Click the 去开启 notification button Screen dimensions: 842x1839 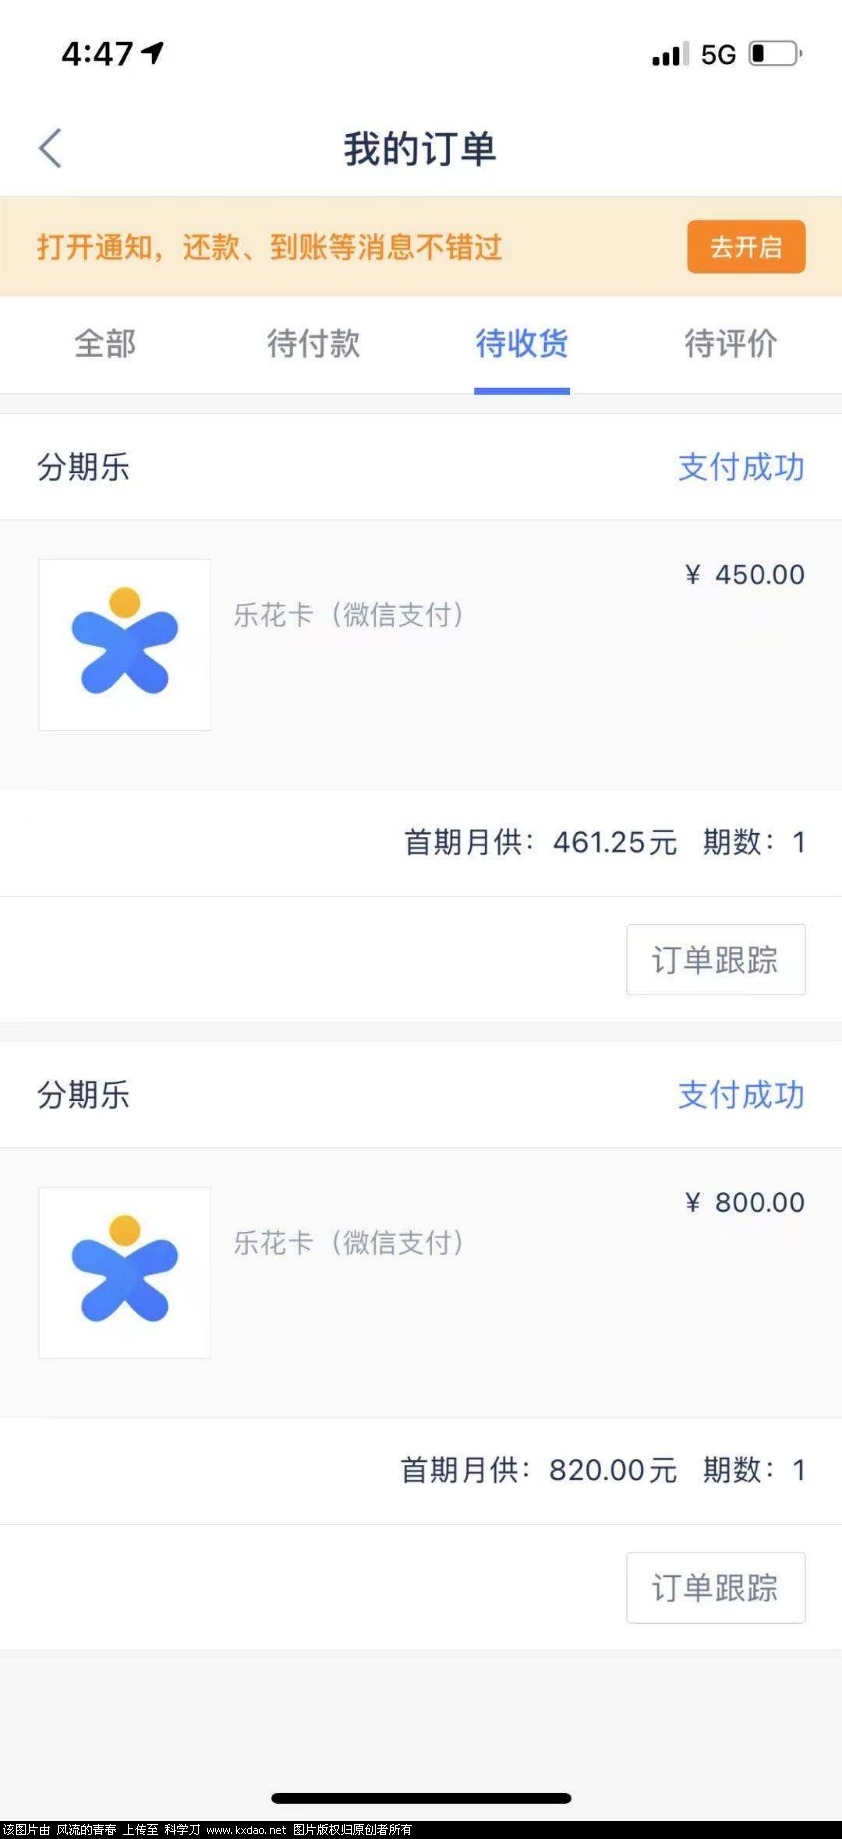[746, 247]
